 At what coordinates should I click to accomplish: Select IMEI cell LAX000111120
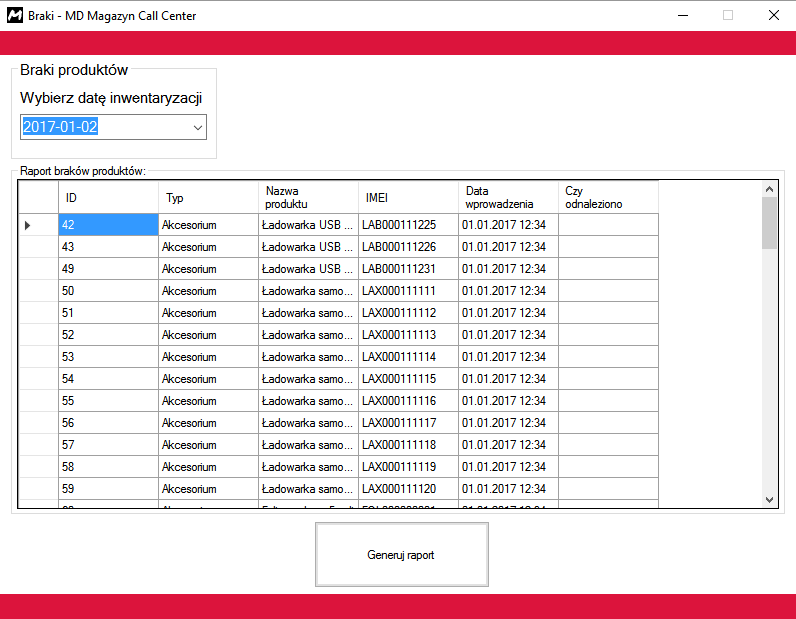coord(409,489)
